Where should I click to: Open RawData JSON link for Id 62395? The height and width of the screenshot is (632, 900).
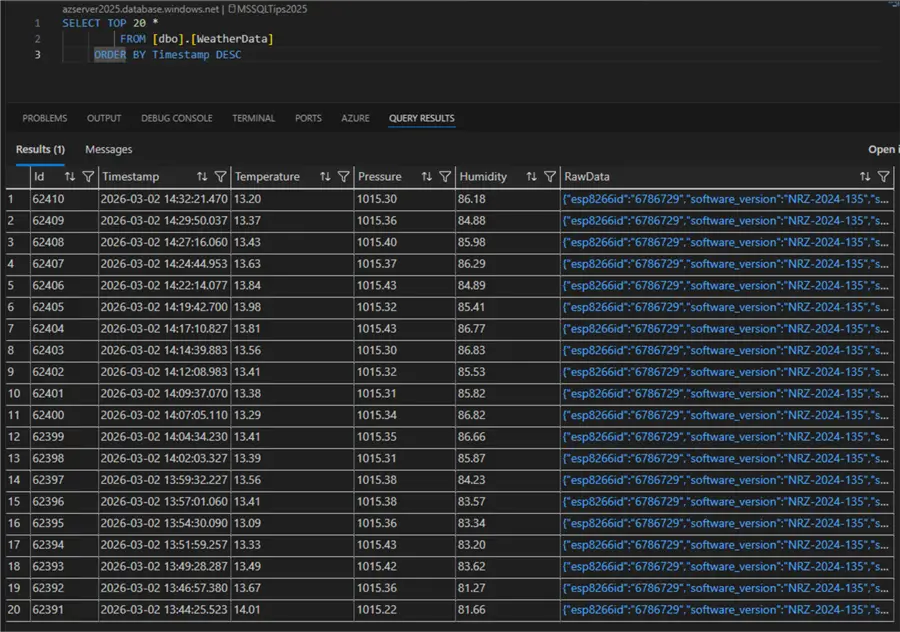[726, 524]
